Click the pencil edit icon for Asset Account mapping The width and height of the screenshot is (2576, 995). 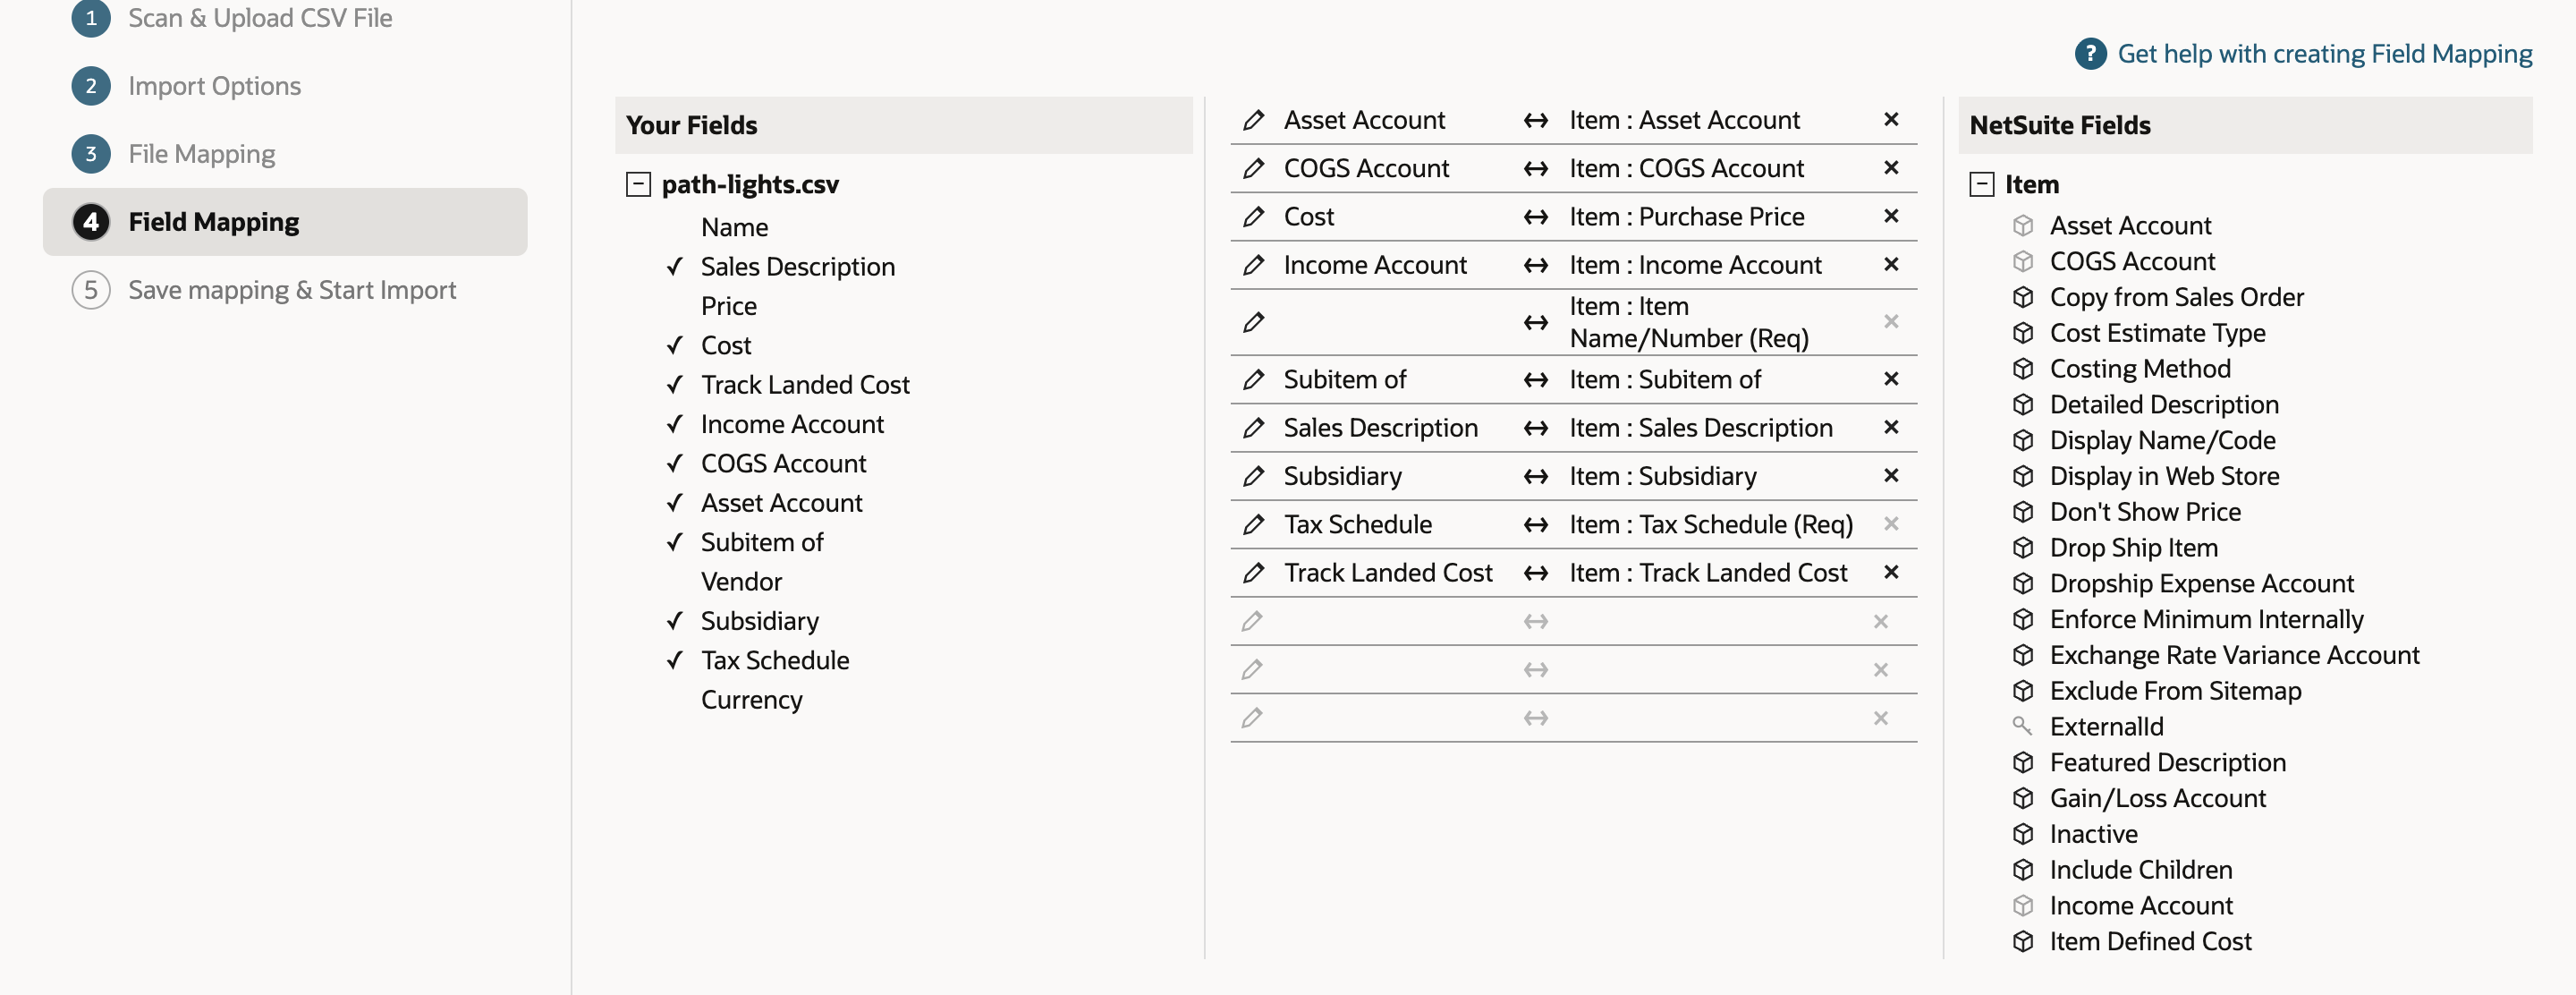(1253, 120)
